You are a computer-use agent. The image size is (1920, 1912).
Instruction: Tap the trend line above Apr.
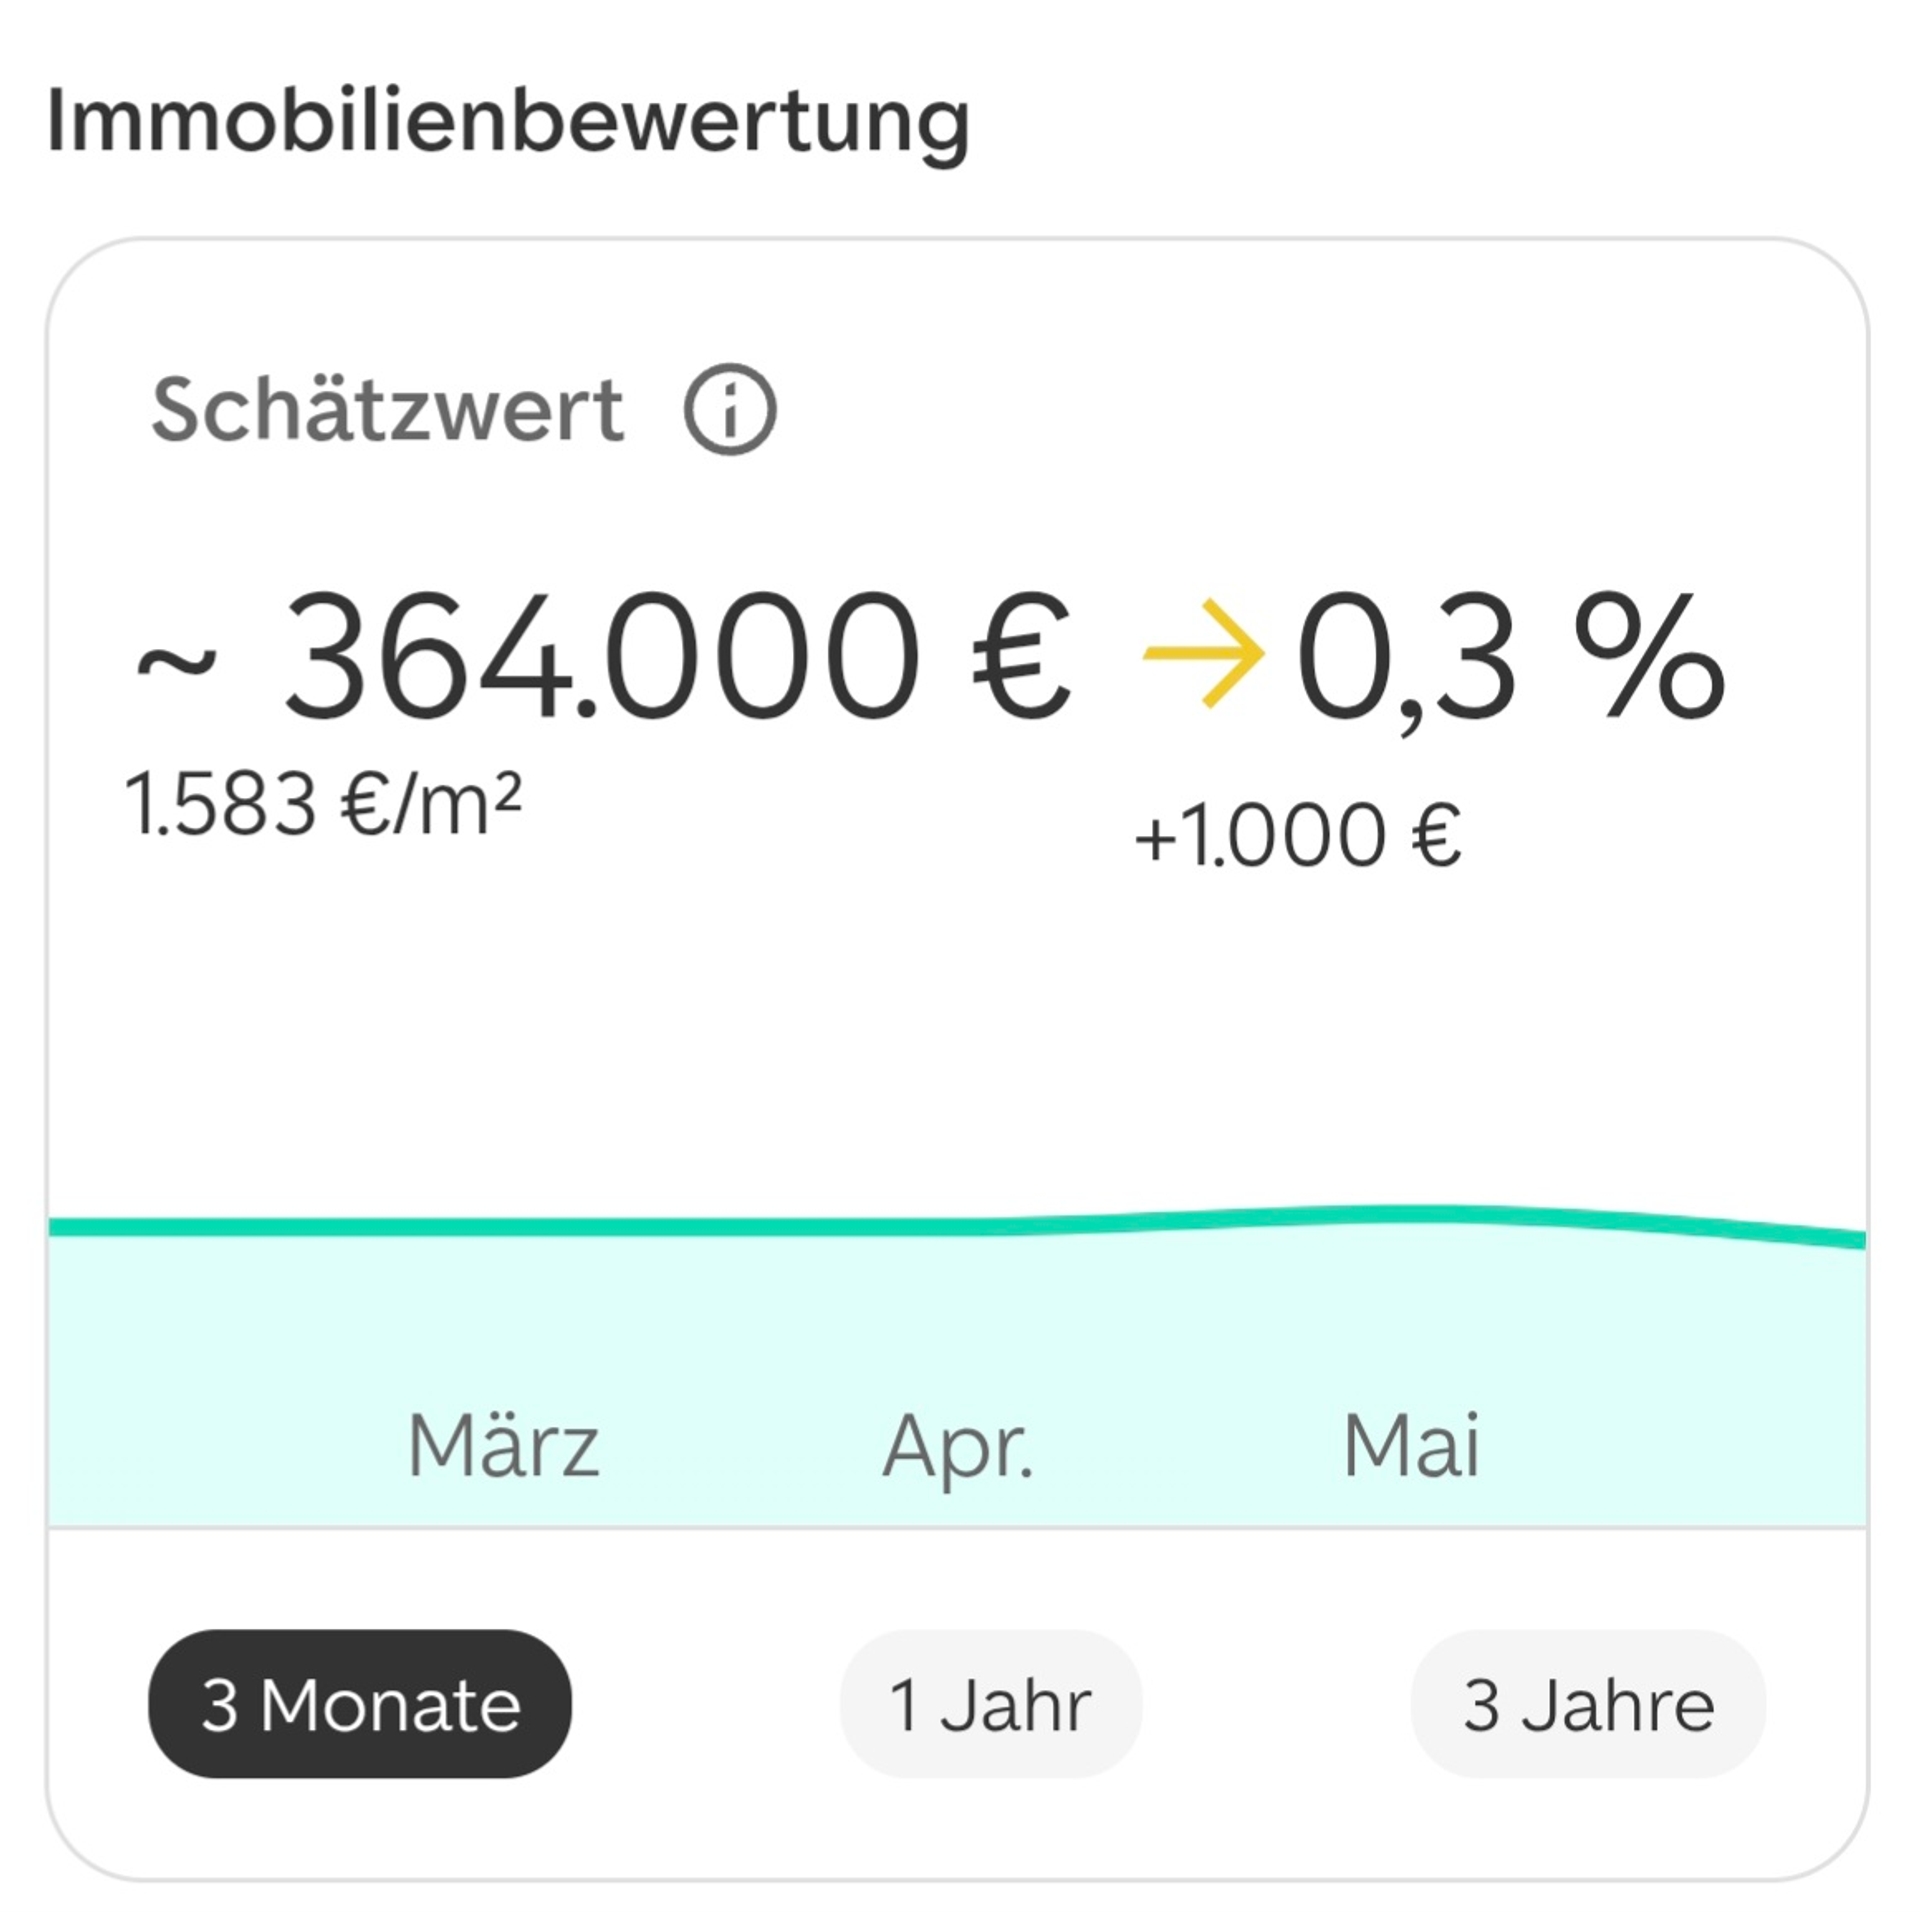[957, 1226]
